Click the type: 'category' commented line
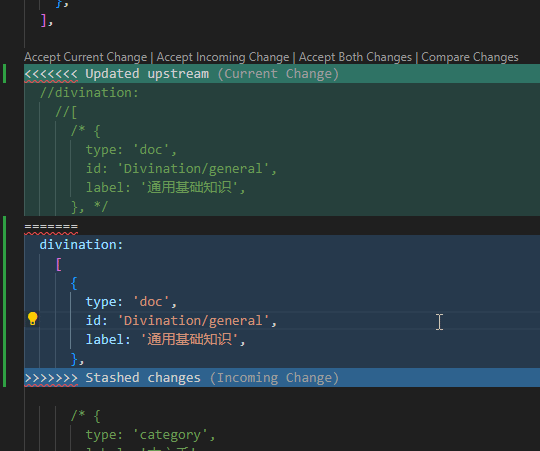Screen dimensions: 540x451 coord(150,435)
